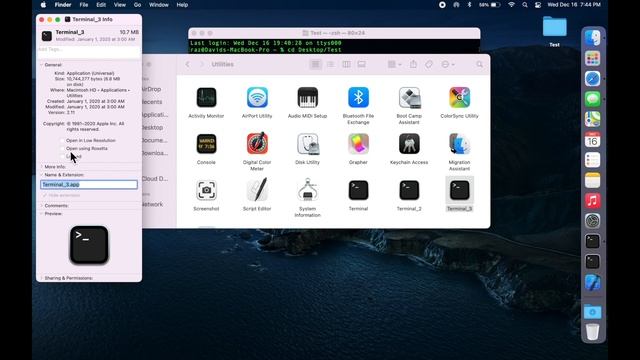Image resolution: width=640 pixels, height=360 pixels.
Task: Click the Terminal window title bar 'Test — zsh'
Action: 334,33
